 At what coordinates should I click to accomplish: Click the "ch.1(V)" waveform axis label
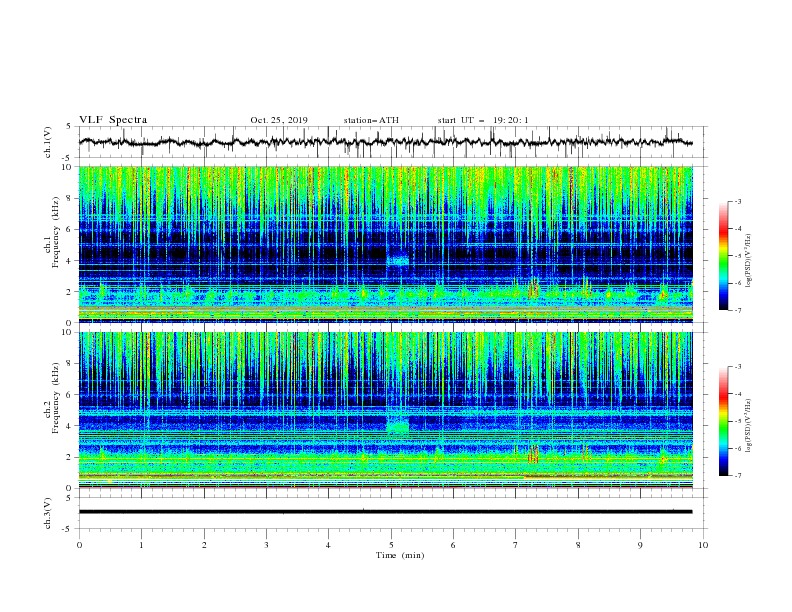coord(48,142)
